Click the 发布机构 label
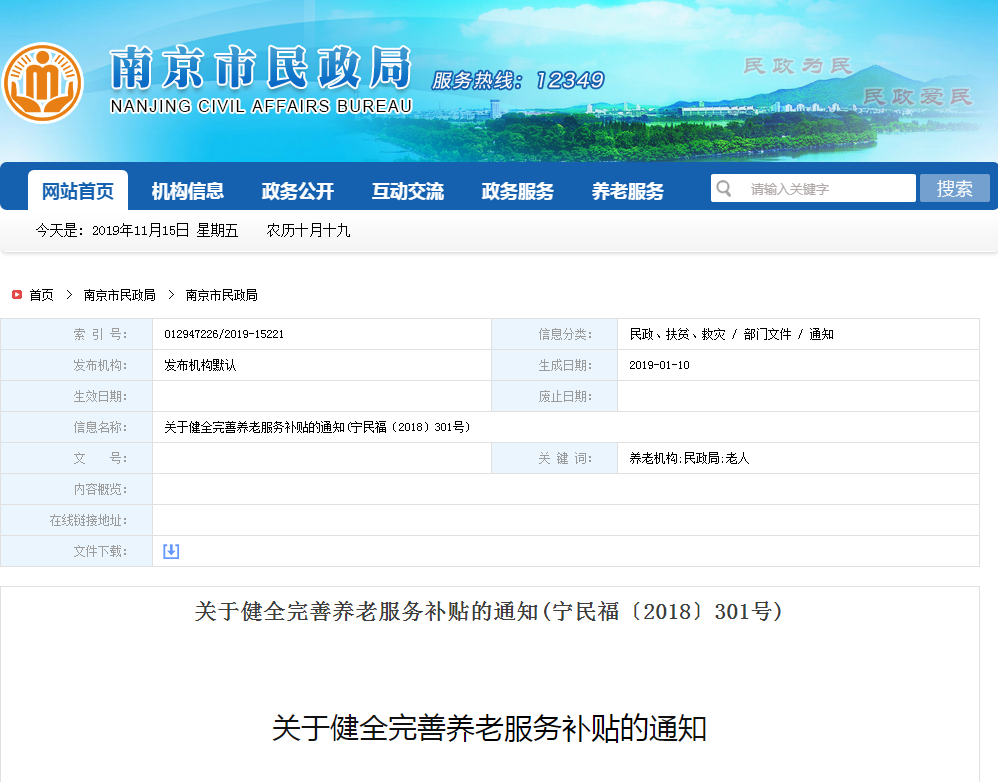This screenshot has height=782, width=998. pyautogui.click(x=100, y=365)
